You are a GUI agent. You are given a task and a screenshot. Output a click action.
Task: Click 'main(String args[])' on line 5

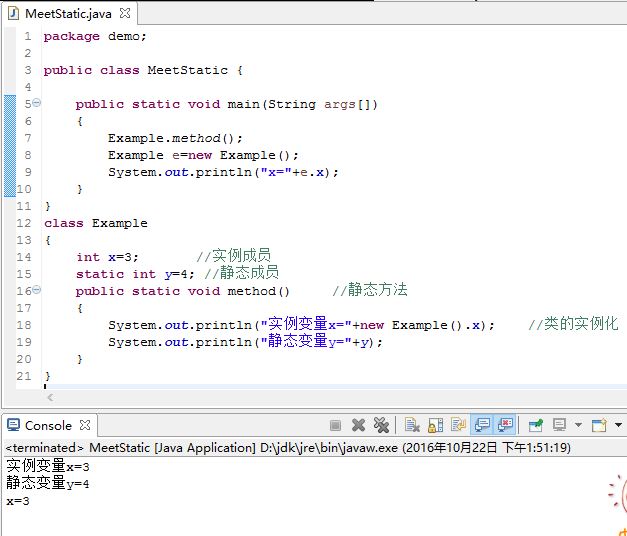tap(303, 104)
